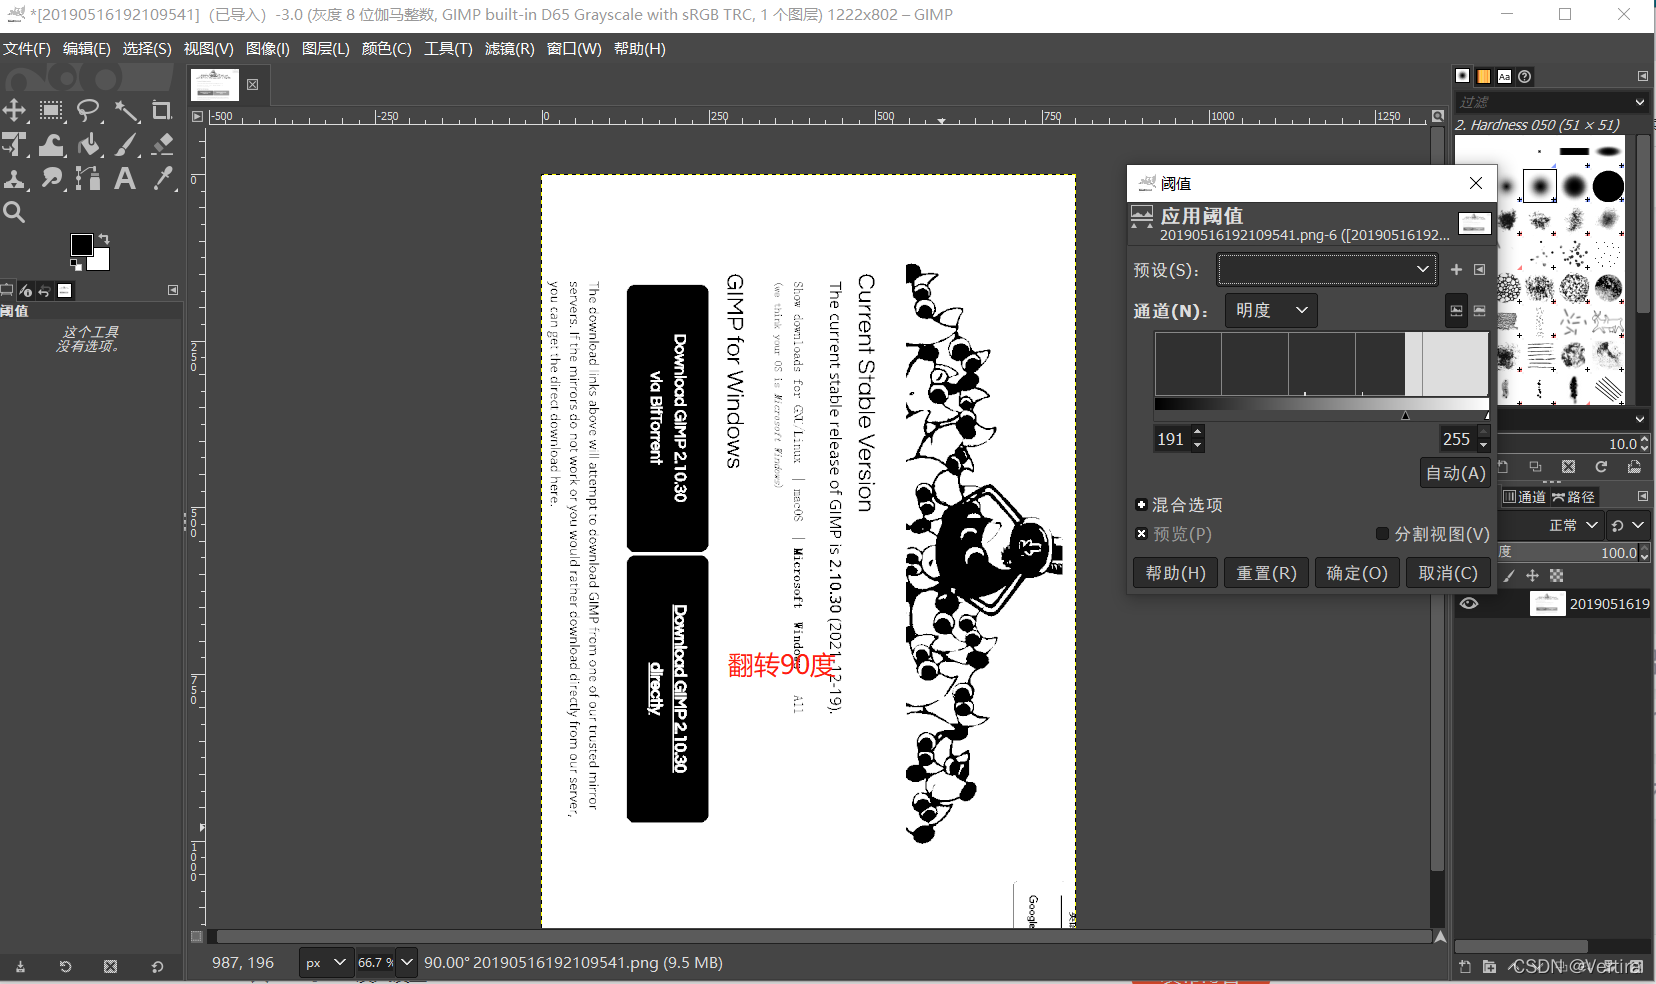The image size is (1656, 984).
Task: Select the Move tool in toolbox
Action: [x=14, y=110]
